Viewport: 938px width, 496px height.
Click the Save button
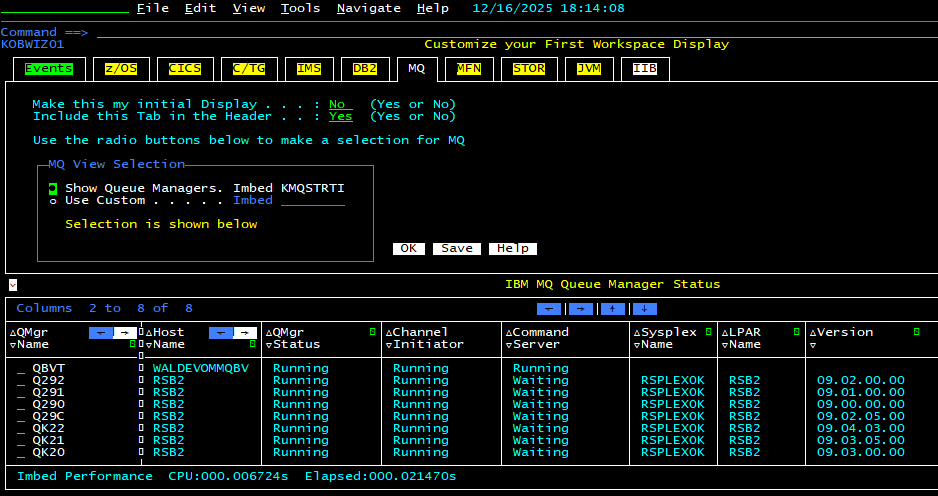pos(457,248)
